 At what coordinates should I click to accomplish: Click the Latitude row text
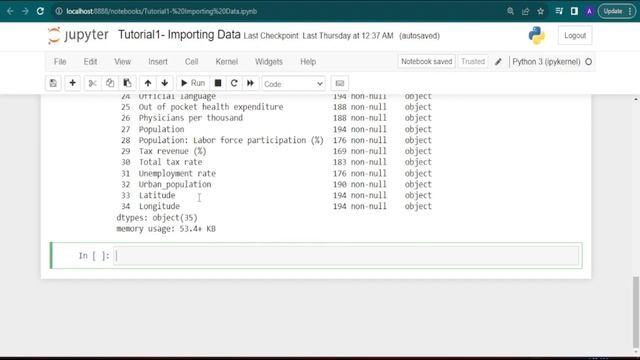(x=157, y=196)
